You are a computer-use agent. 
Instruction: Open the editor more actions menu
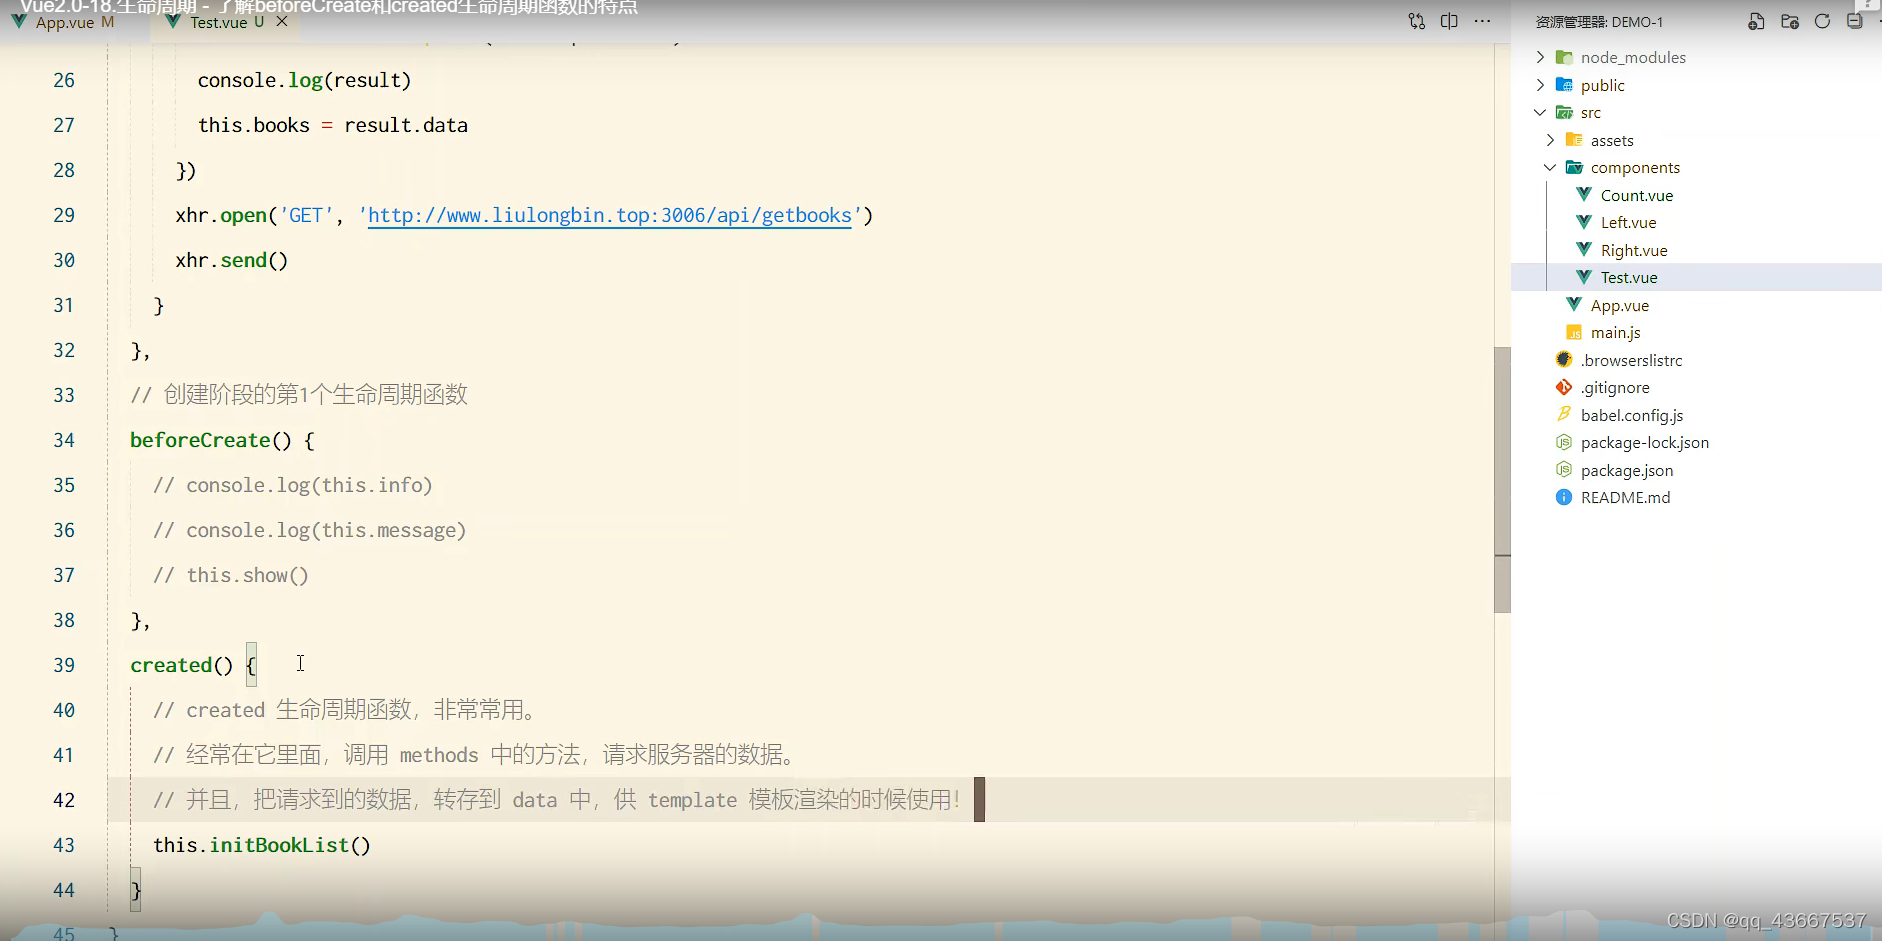(1482, 21)
